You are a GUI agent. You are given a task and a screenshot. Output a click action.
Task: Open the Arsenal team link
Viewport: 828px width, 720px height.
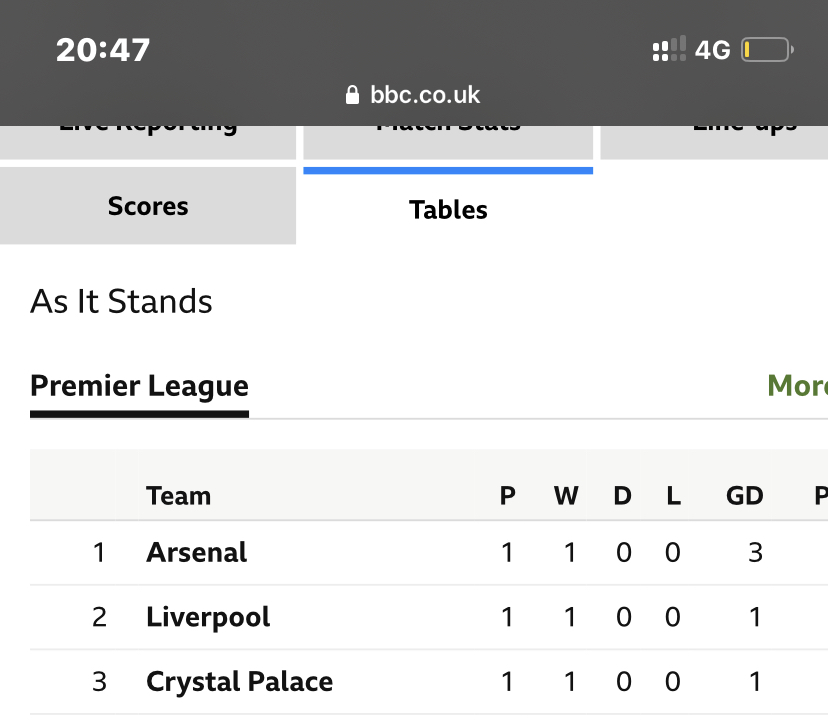[x=196, y=552]
